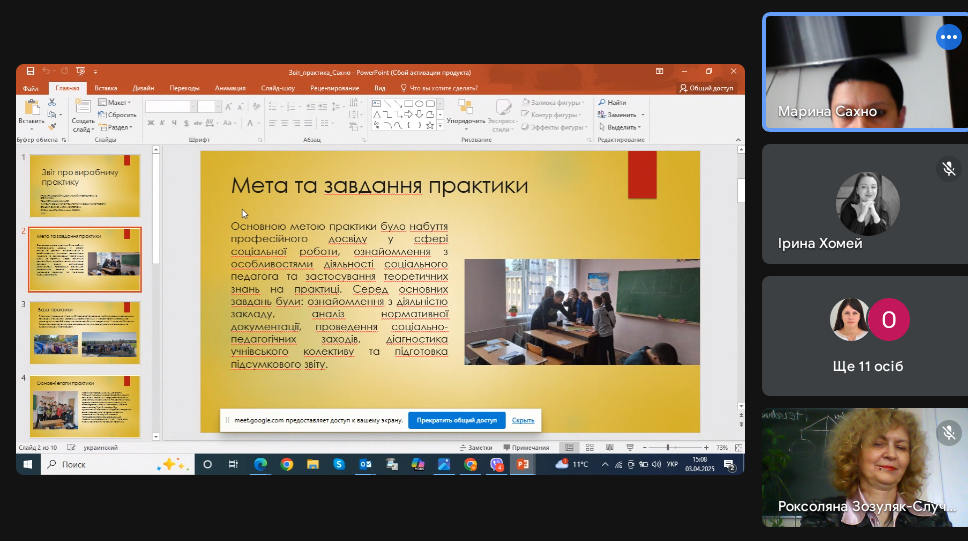
Task: Select slide 1 thumbnail Звіт про виробничу практику
Action: tap(85, 185)
